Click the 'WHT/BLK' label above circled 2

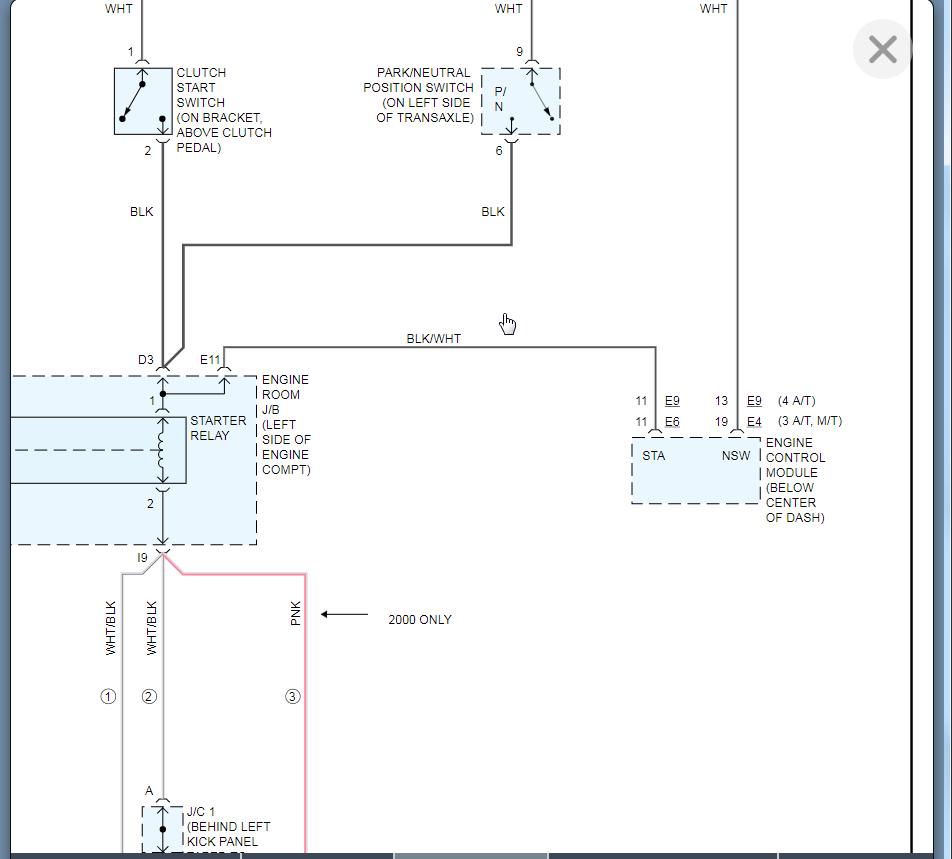[151, 628]
